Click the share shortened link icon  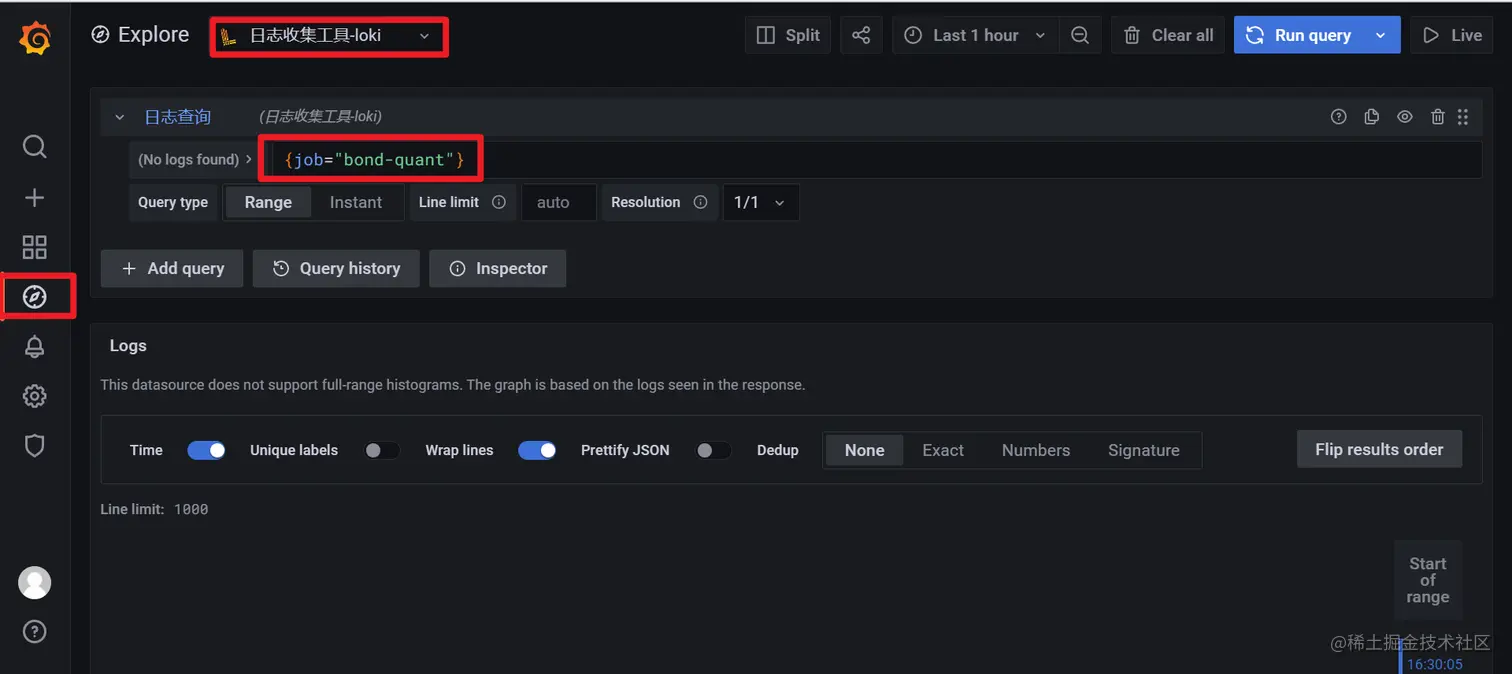tap(861, 35)
